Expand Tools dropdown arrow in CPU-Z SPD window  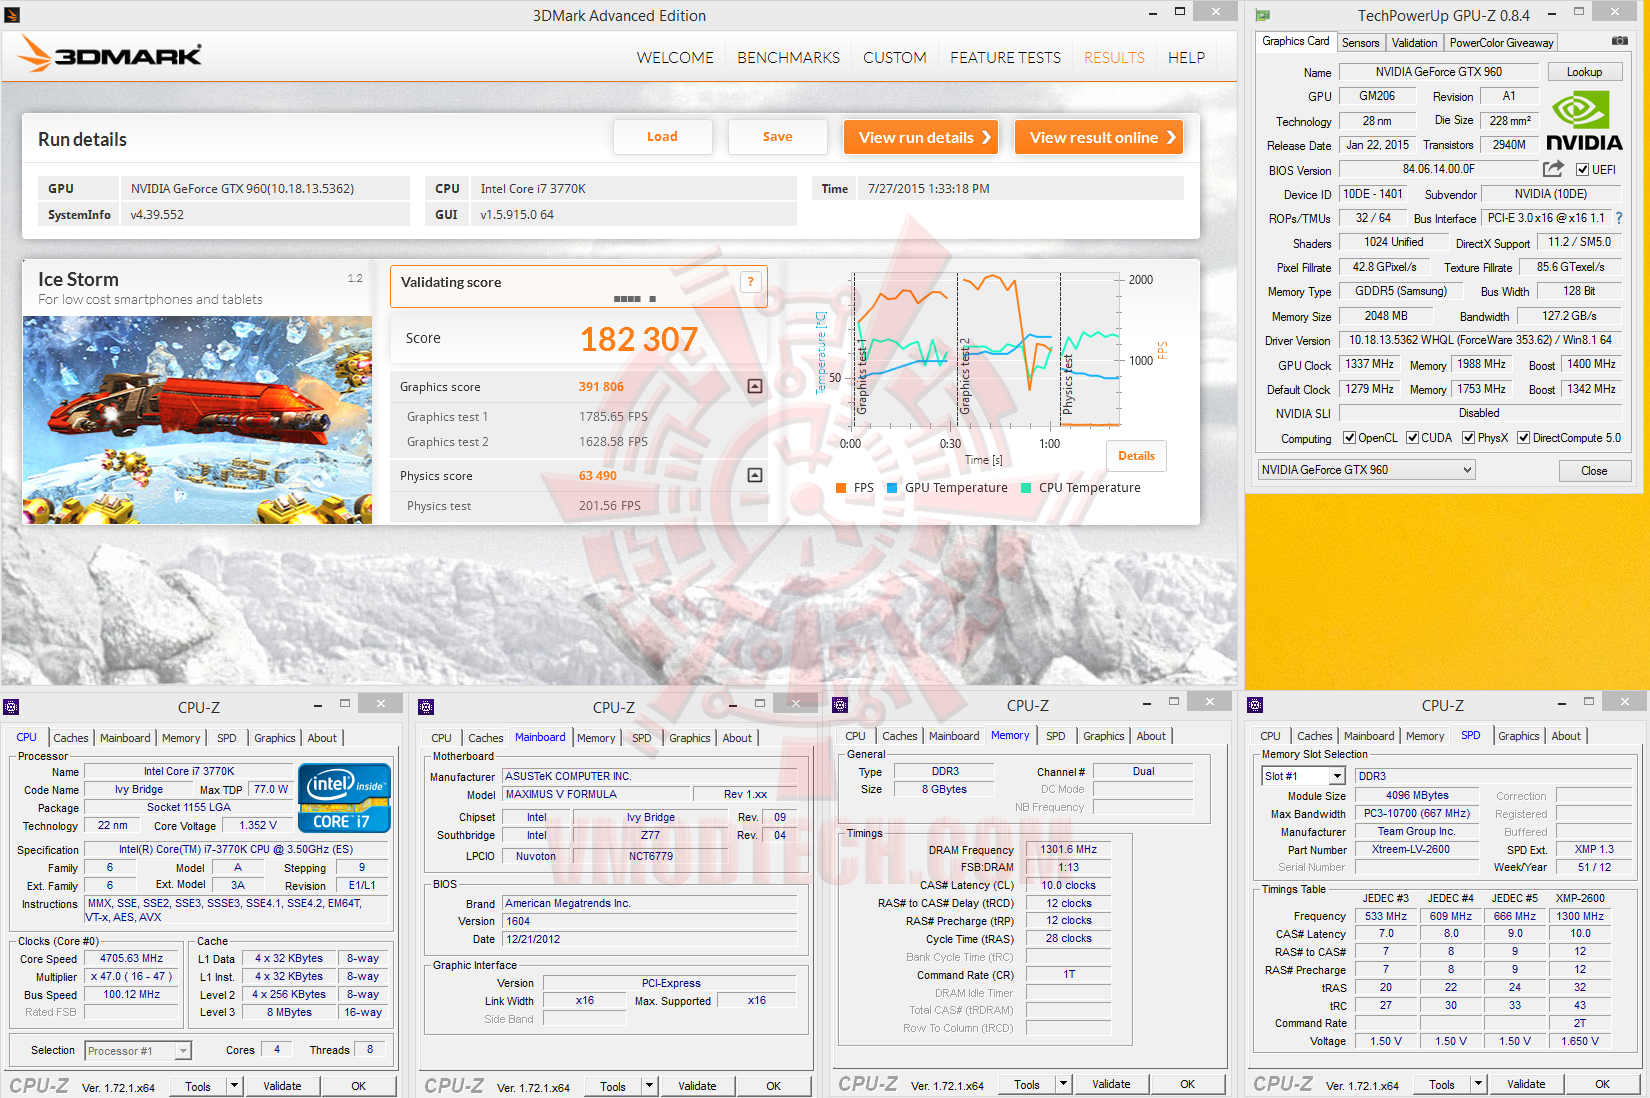click(1478, 1084)
